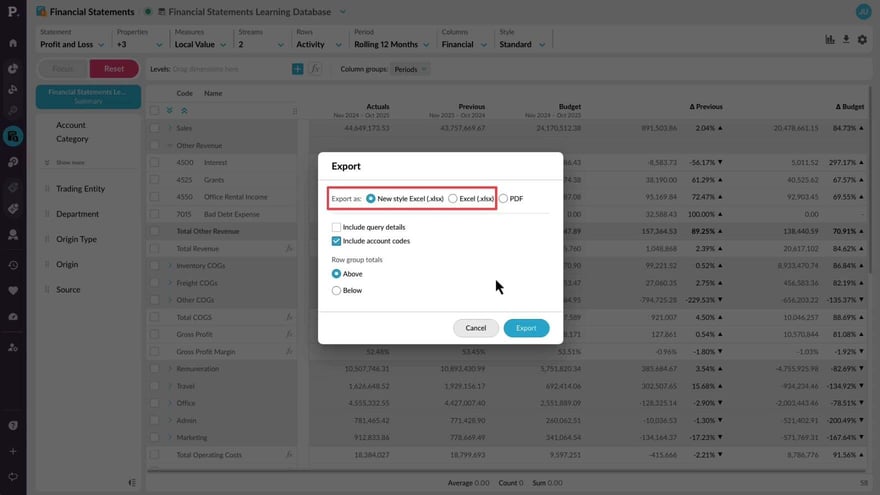The image size is (880, 495).
Task: Expand the Inventory COGs row
Action: point(170,265)
